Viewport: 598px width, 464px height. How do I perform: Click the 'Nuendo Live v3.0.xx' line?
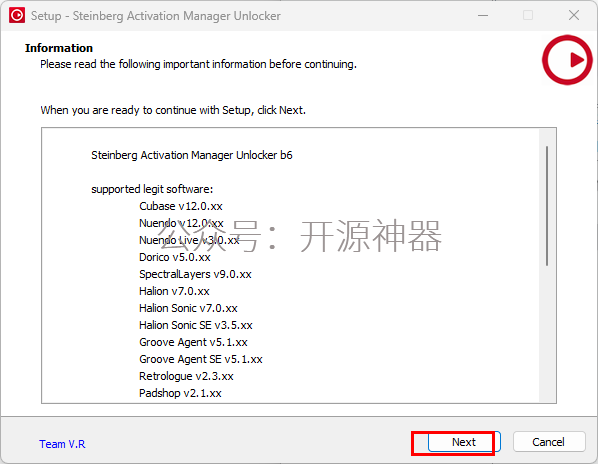pyautogui.click(x=189, y=240)
